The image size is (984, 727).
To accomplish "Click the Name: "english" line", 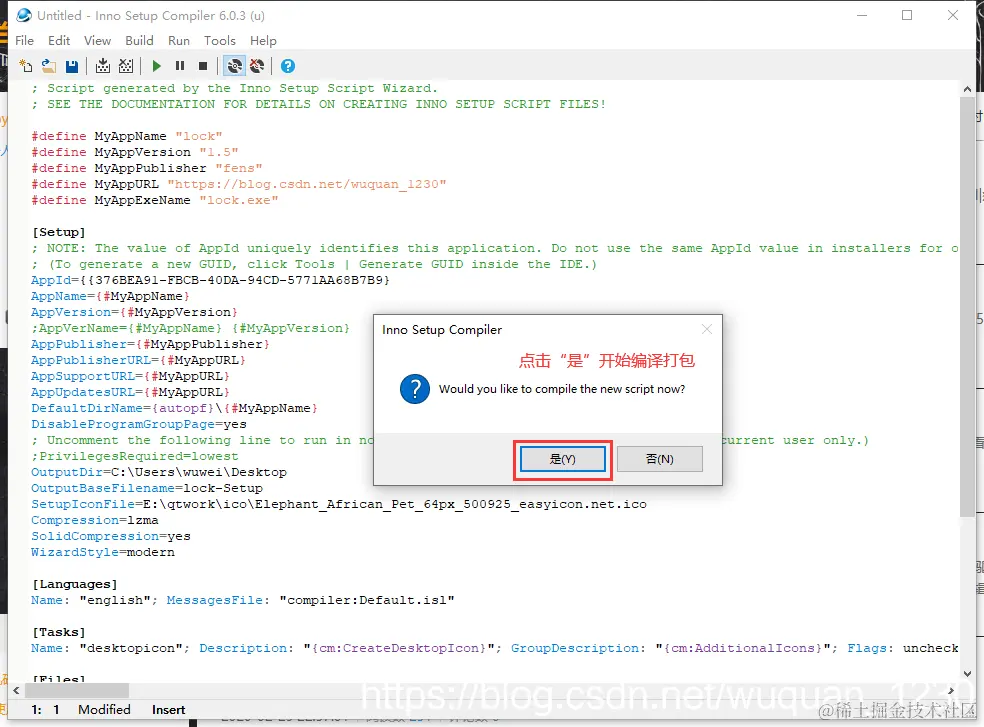I will [243, 600].
